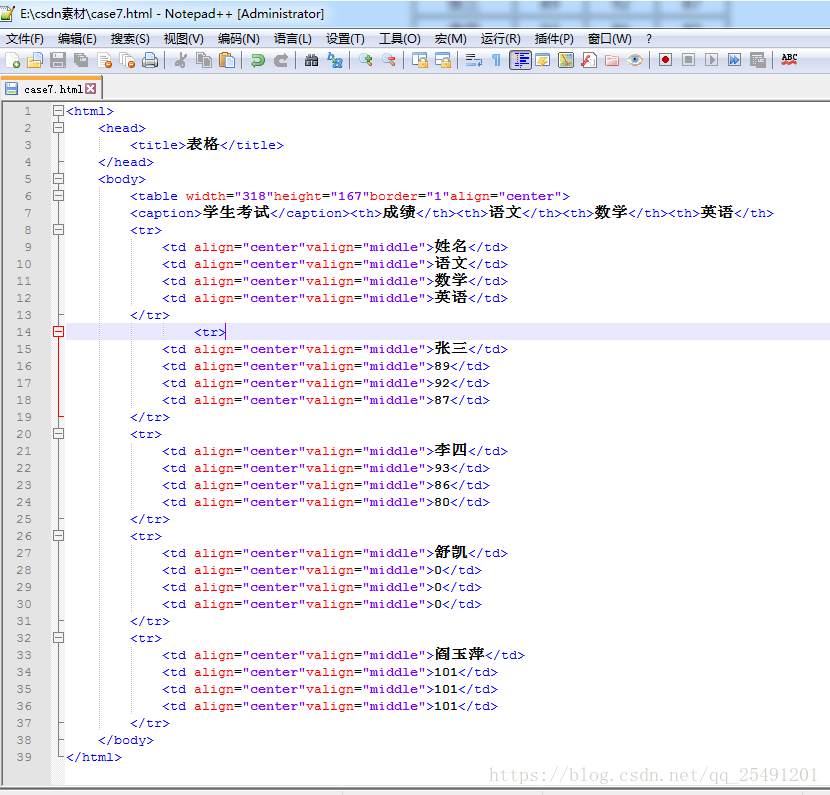Image resolution: width=830 pixels, height=795 pixels.
Task: Toggle synchronized vertical scrolling
Action: click(419, 60)
